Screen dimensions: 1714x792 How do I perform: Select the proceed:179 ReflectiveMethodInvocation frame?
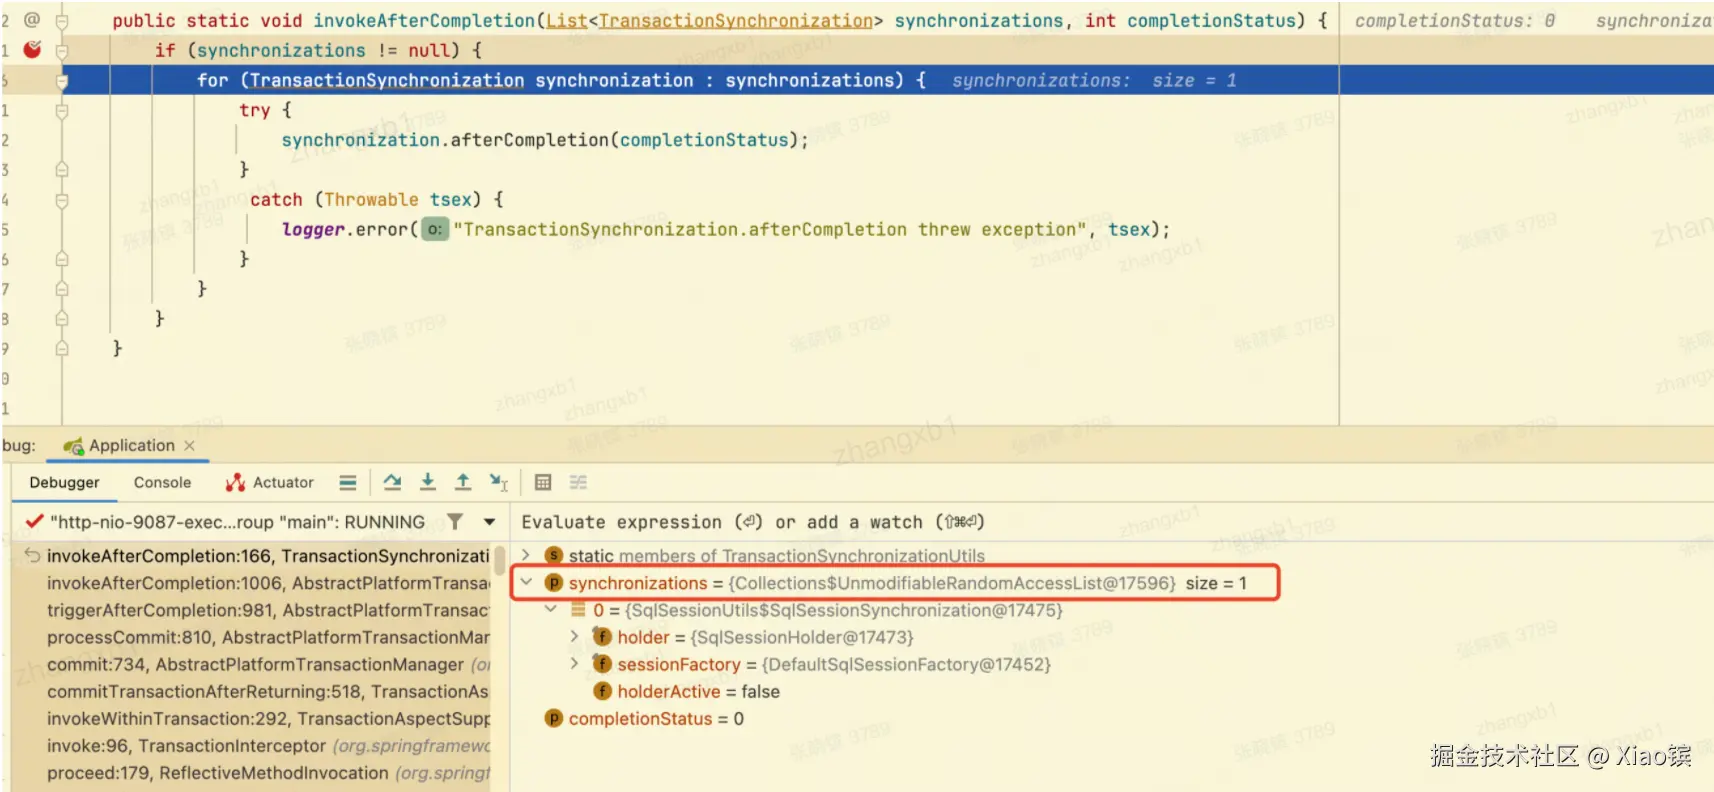[268, 773]
